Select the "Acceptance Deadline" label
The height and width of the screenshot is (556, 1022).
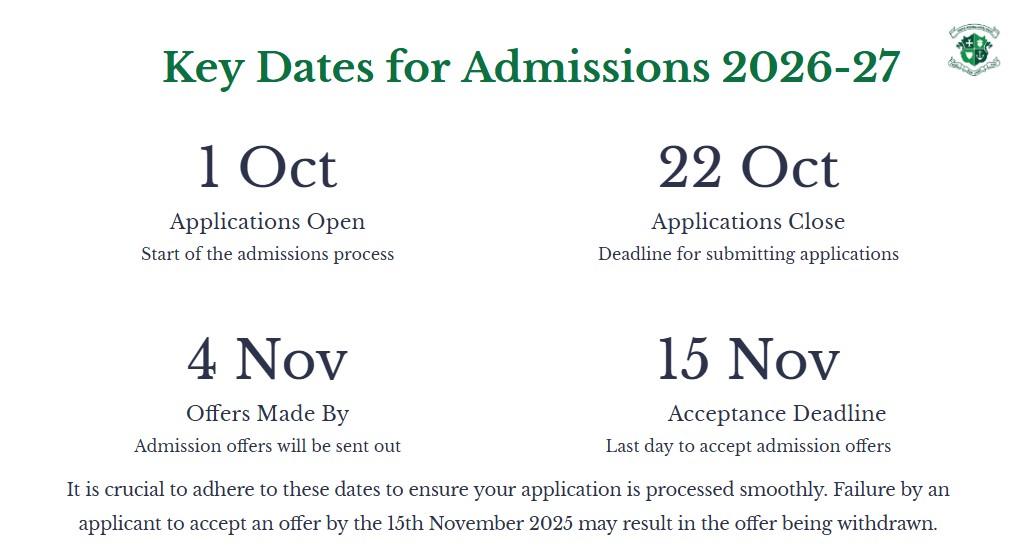coord(776,413)
